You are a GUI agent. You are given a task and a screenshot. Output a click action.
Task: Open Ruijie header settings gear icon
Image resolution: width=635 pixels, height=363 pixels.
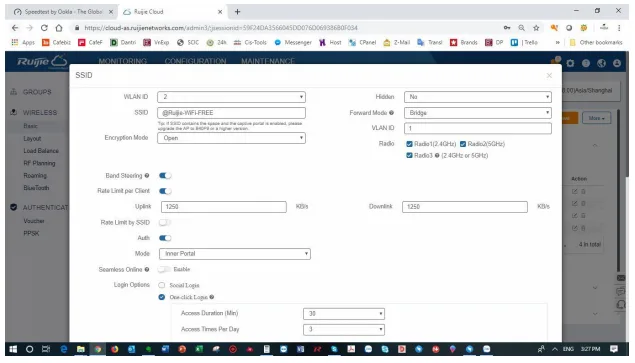tap(570, 63)
